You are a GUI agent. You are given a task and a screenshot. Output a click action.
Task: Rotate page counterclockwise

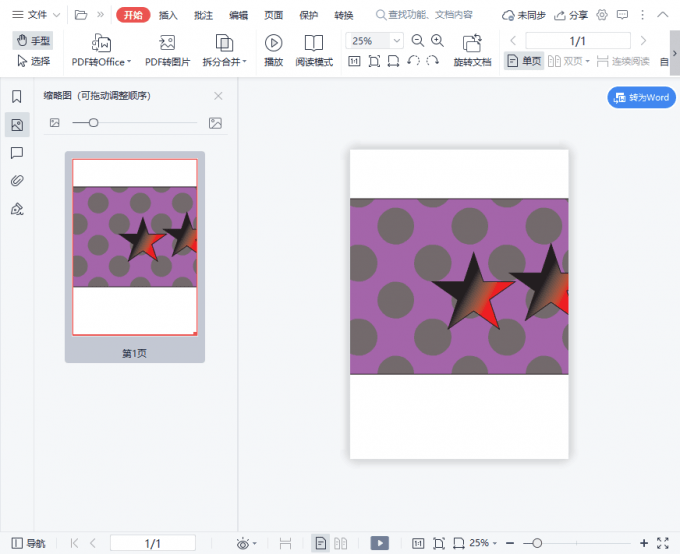pos(414,61)
